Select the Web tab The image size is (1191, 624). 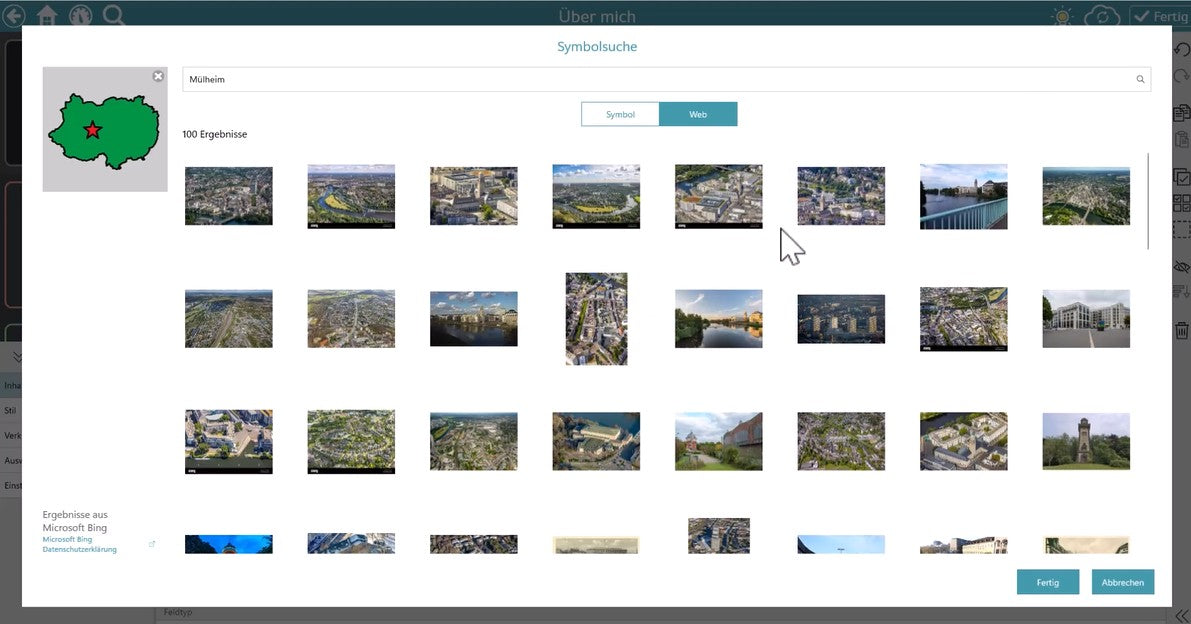click(698, 115)
